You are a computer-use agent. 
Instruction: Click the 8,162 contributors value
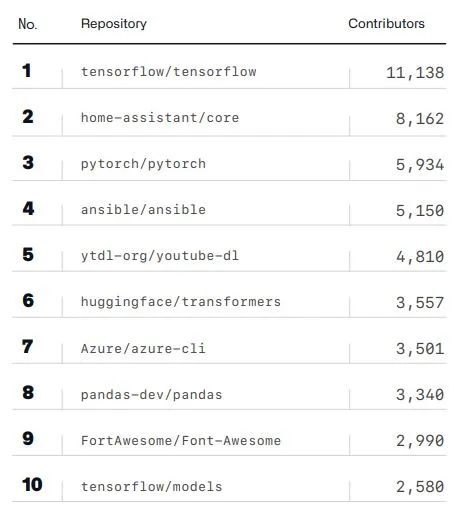point(420,119)
